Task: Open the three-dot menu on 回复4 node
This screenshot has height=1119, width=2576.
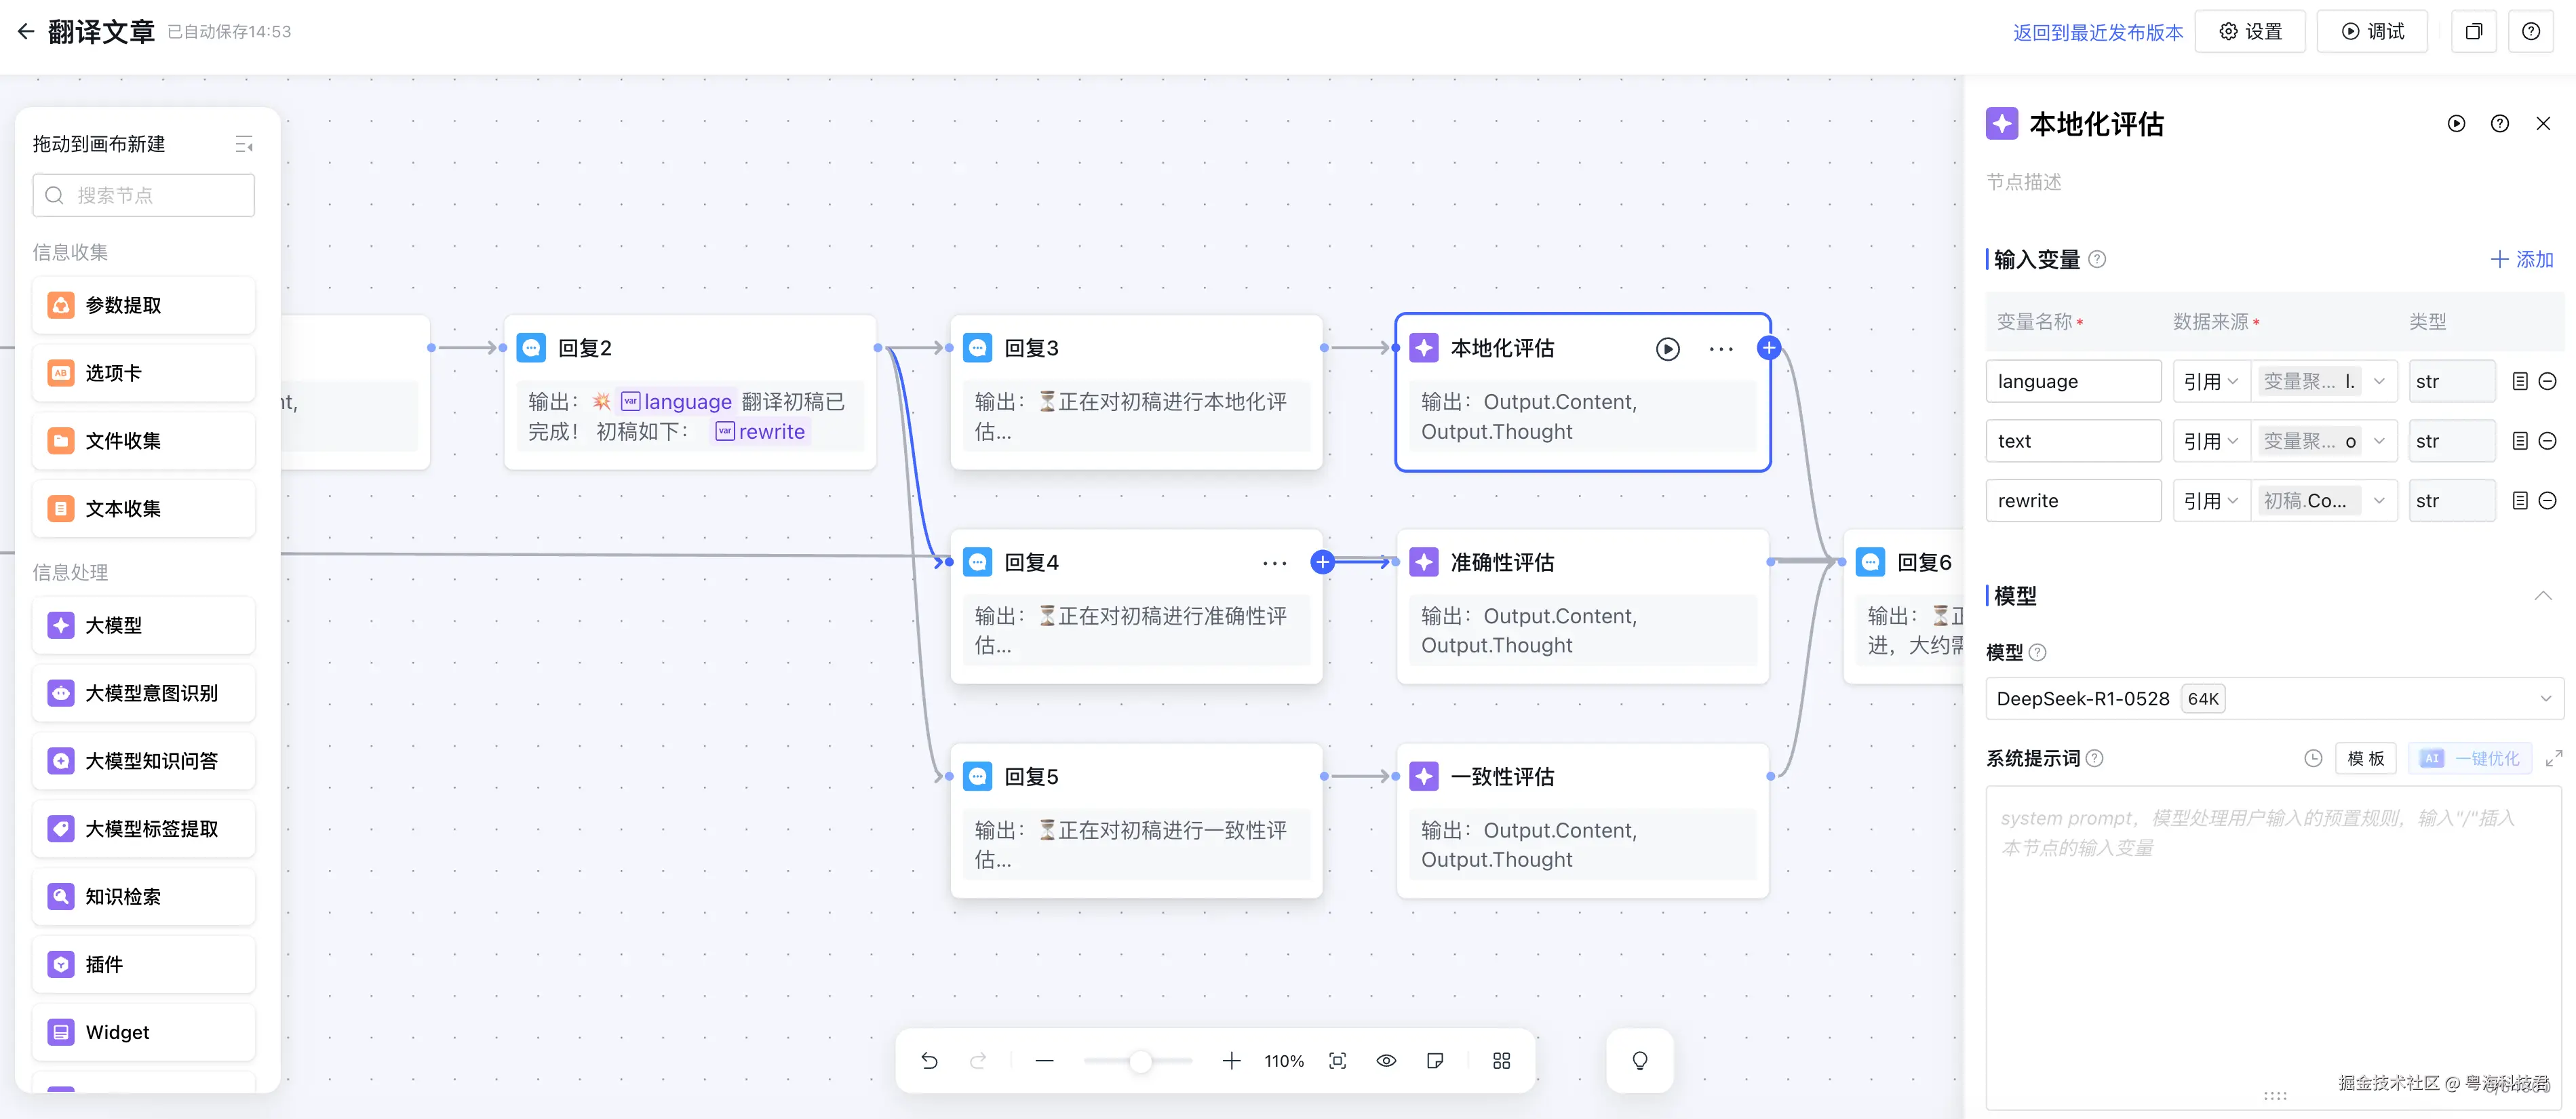Action: click(1274, 563)
